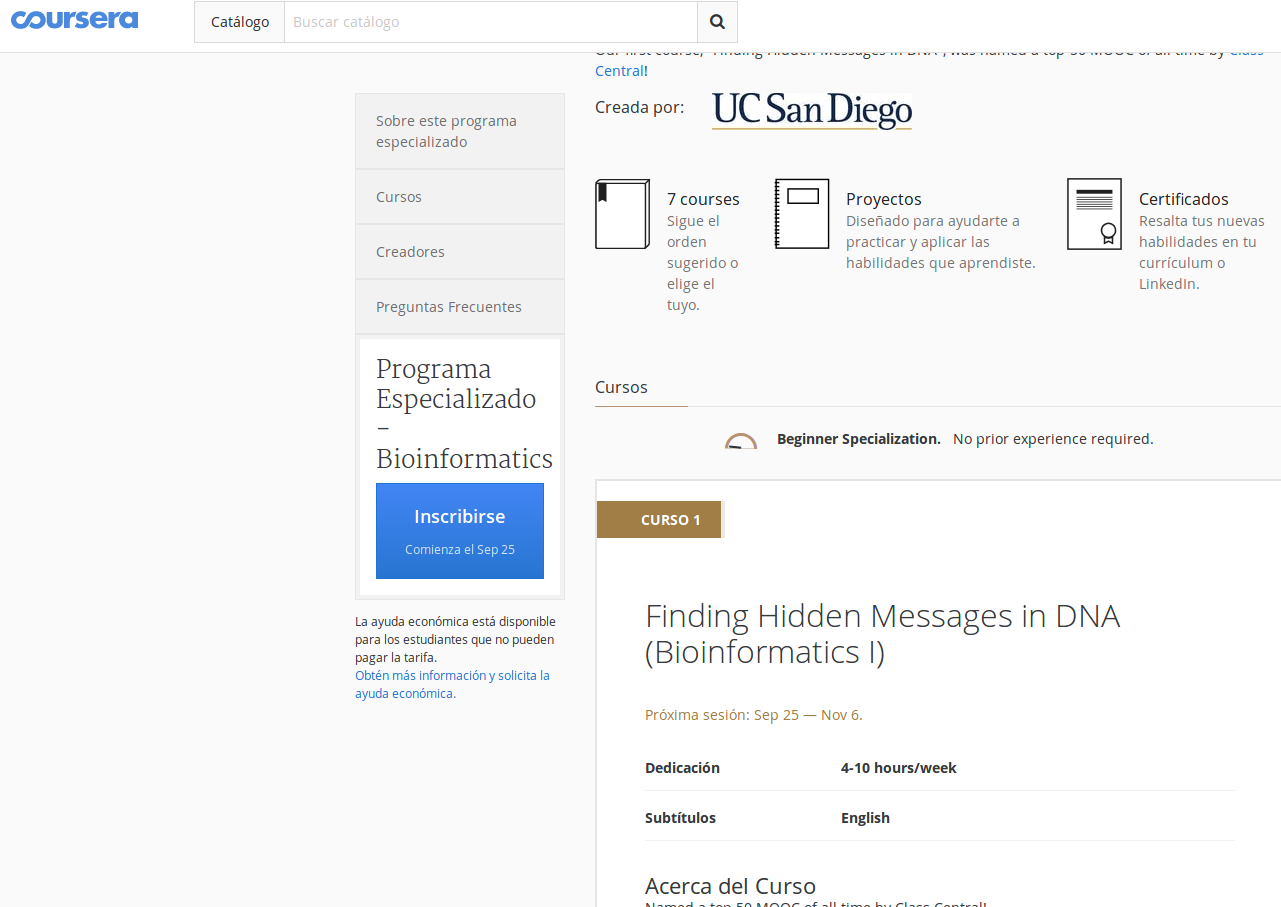Viewport: 1281px width, 907px height.
Task: Open the financial aid information link
Action: pos(452,684)
